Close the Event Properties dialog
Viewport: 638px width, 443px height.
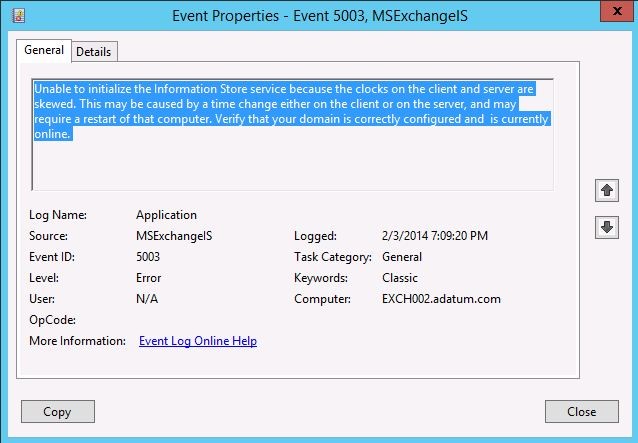[581, 412]
